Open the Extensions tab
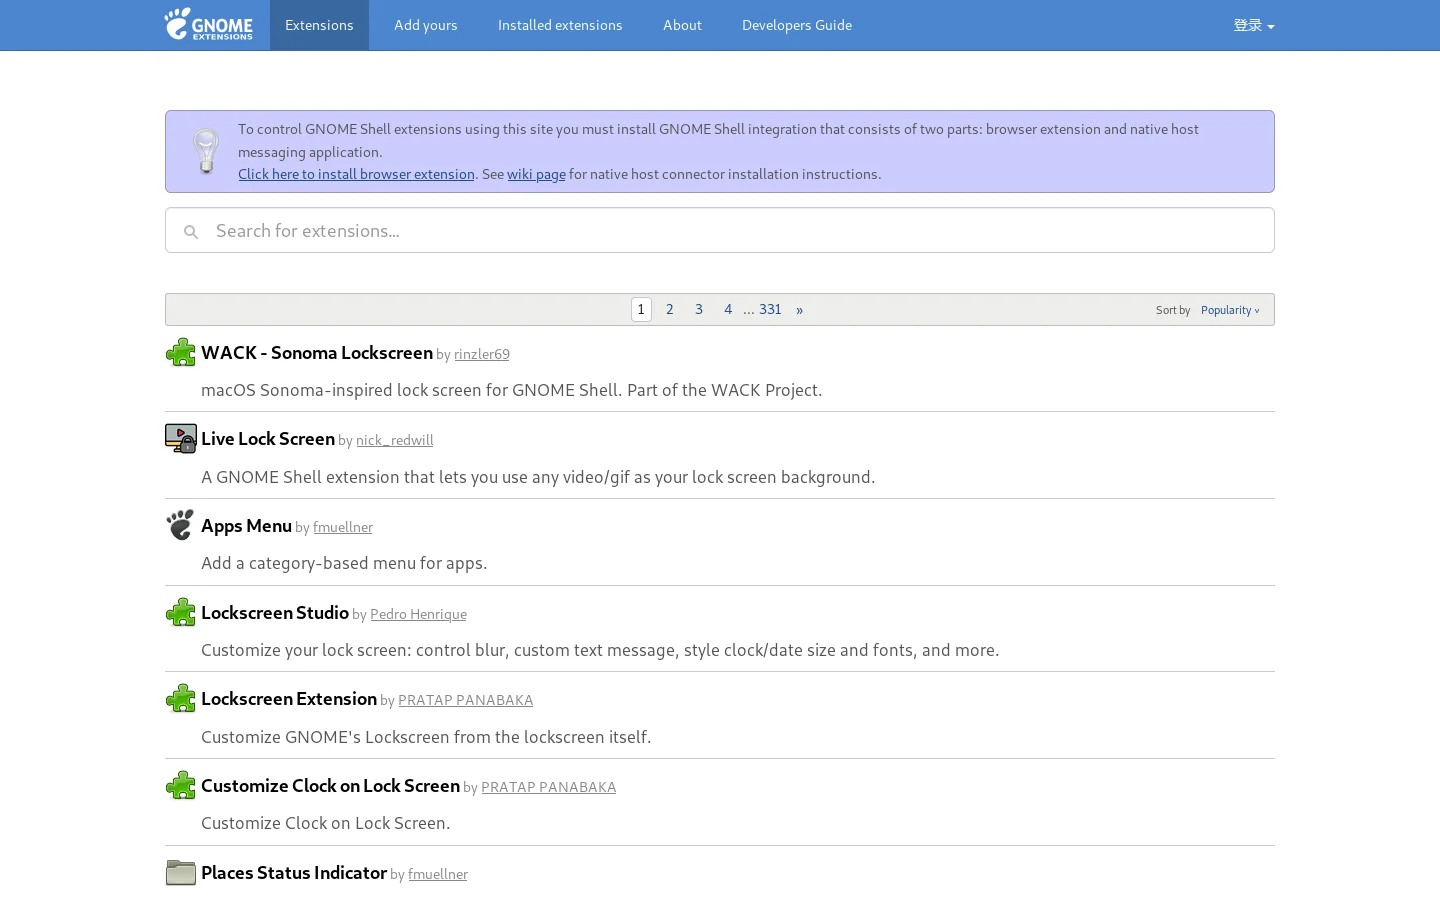 [x=319, y=25]
